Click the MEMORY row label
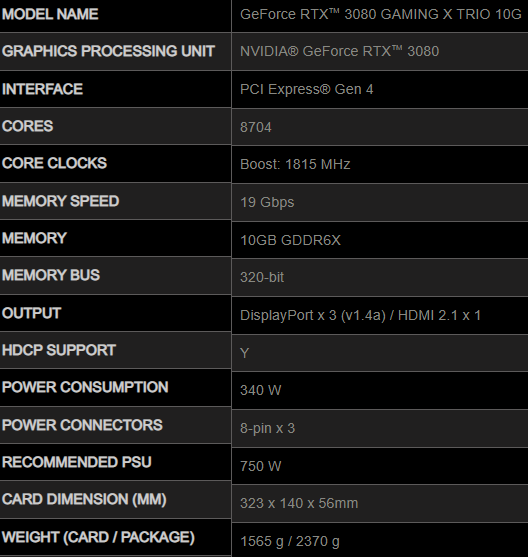The width and height of the screenshot is (528, 557). (34, 238)
